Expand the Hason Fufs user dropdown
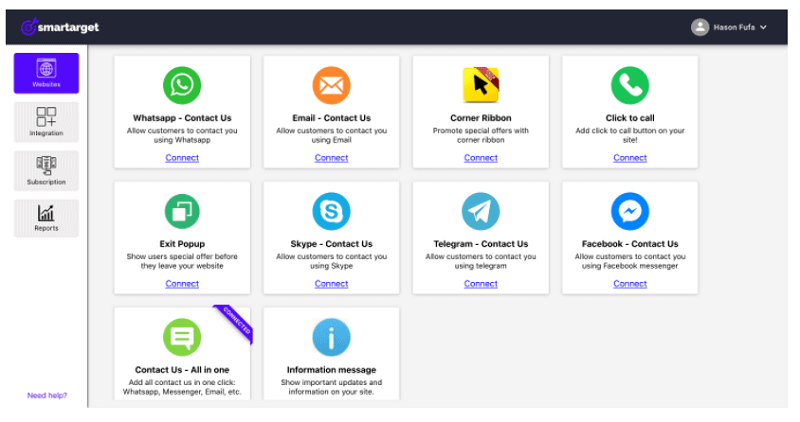The width and height of the screenshot is (800, 422). point(730,27)
